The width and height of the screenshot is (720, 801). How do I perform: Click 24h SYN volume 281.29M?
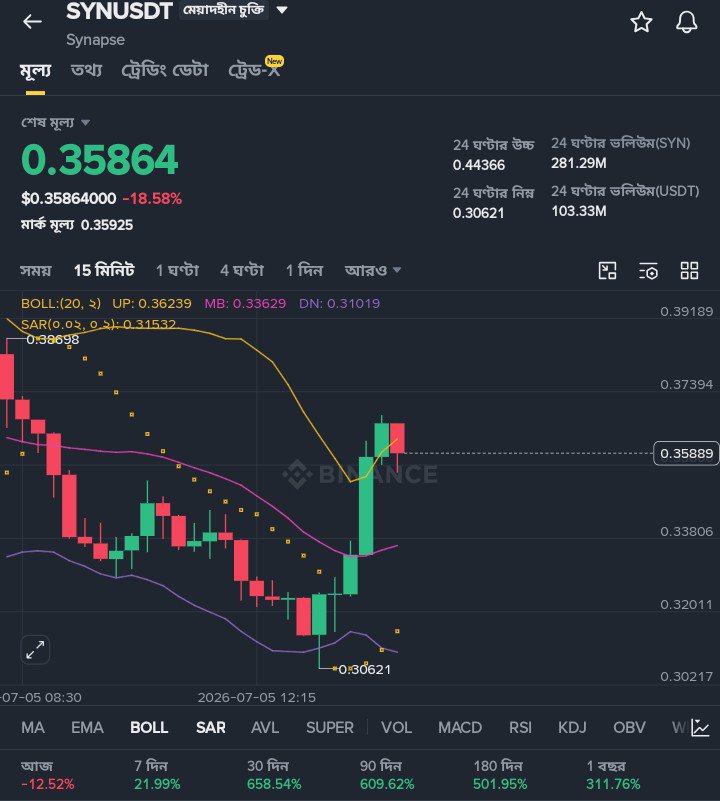(578, 163)
